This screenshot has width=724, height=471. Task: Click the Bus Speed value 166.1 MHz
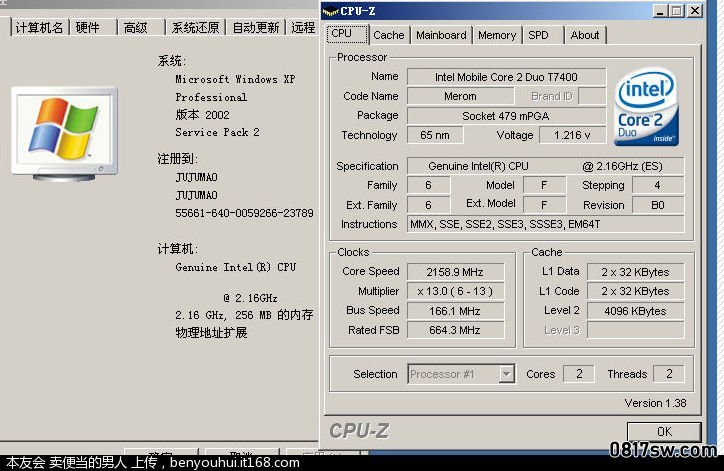(455, 311)
